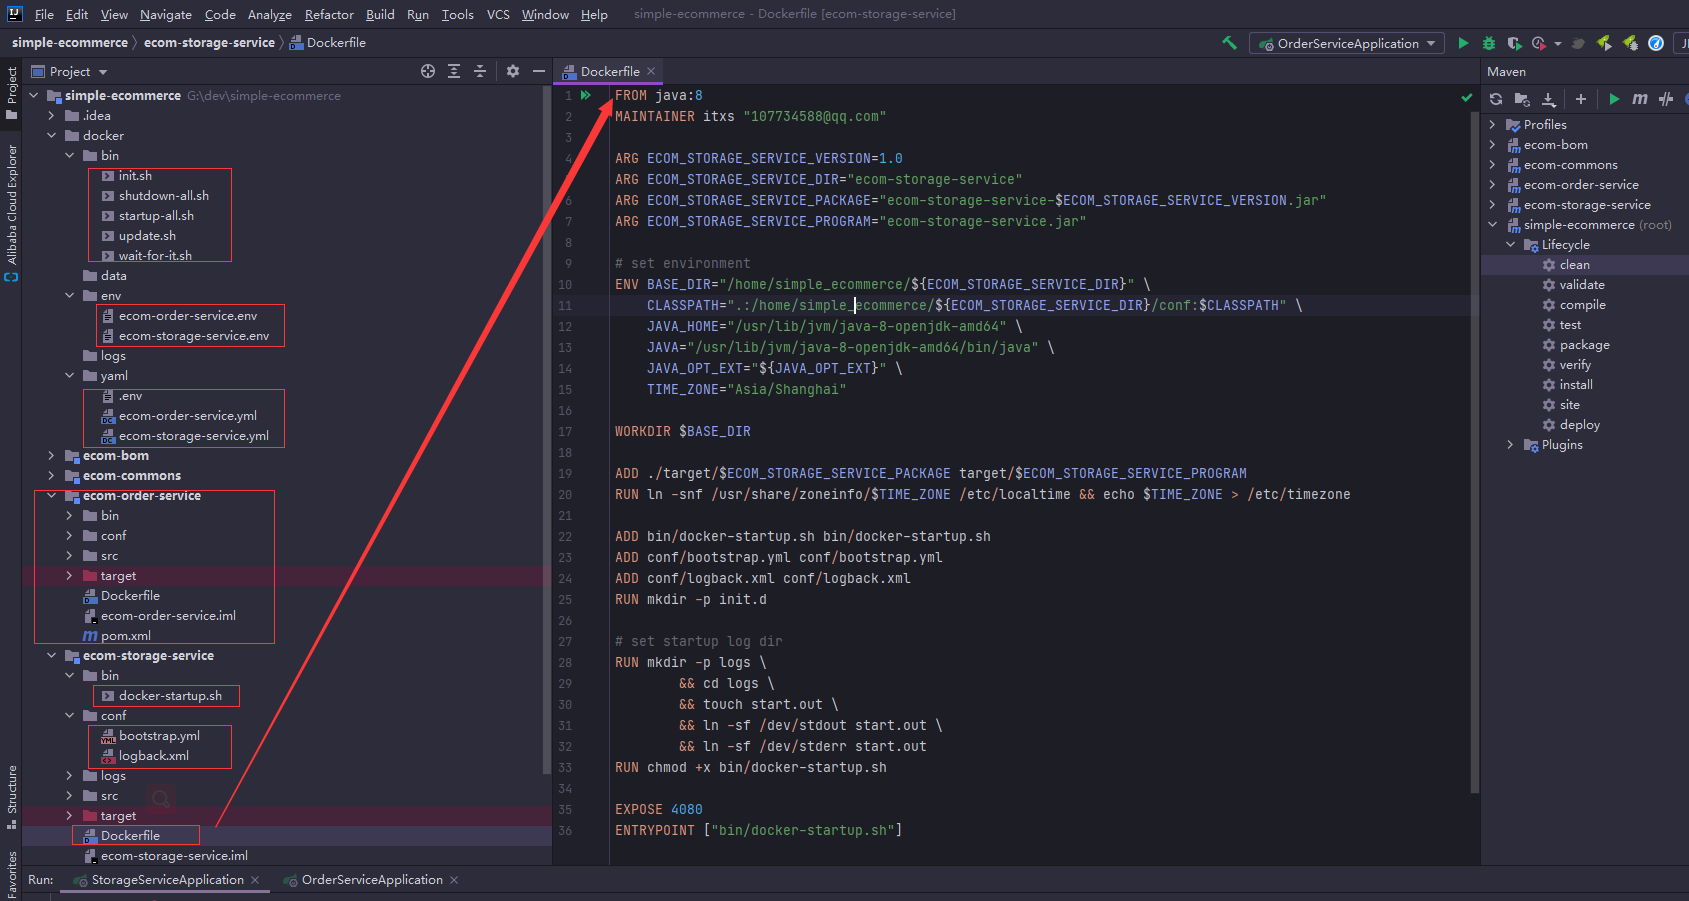Image resolution: width=1689 pixels, height=901 pixels.
Task: Open the Navigate menu
Action: 165,14
